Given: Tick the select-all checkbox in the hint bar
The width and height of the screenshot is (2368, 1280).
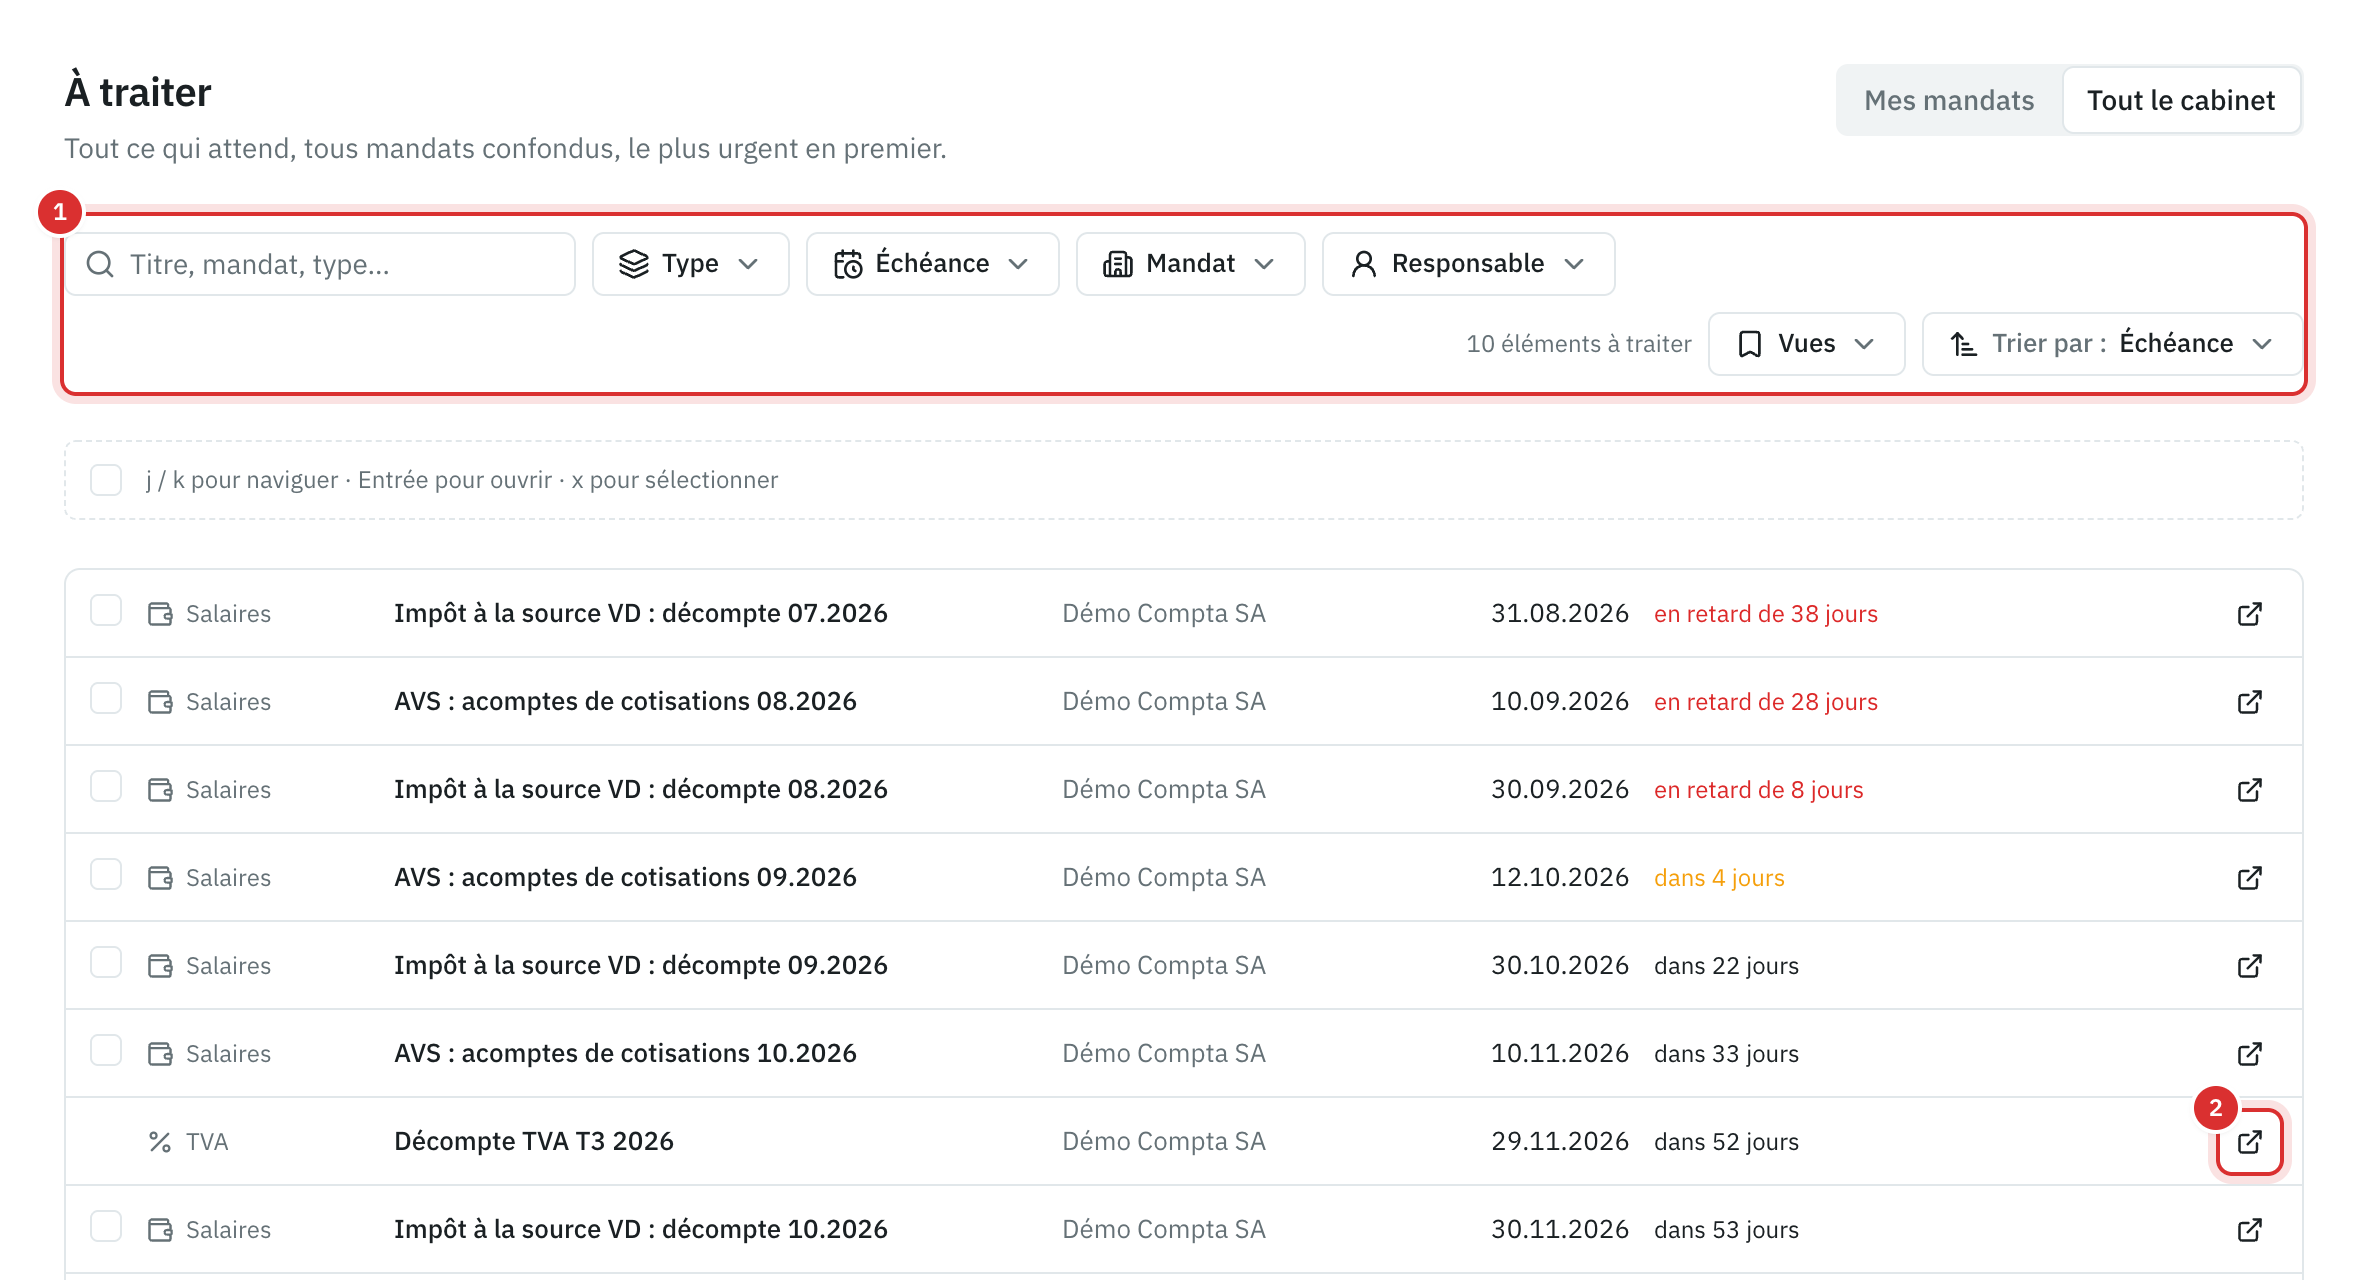Looking at the screenshot, I should (x=106, y=480).
